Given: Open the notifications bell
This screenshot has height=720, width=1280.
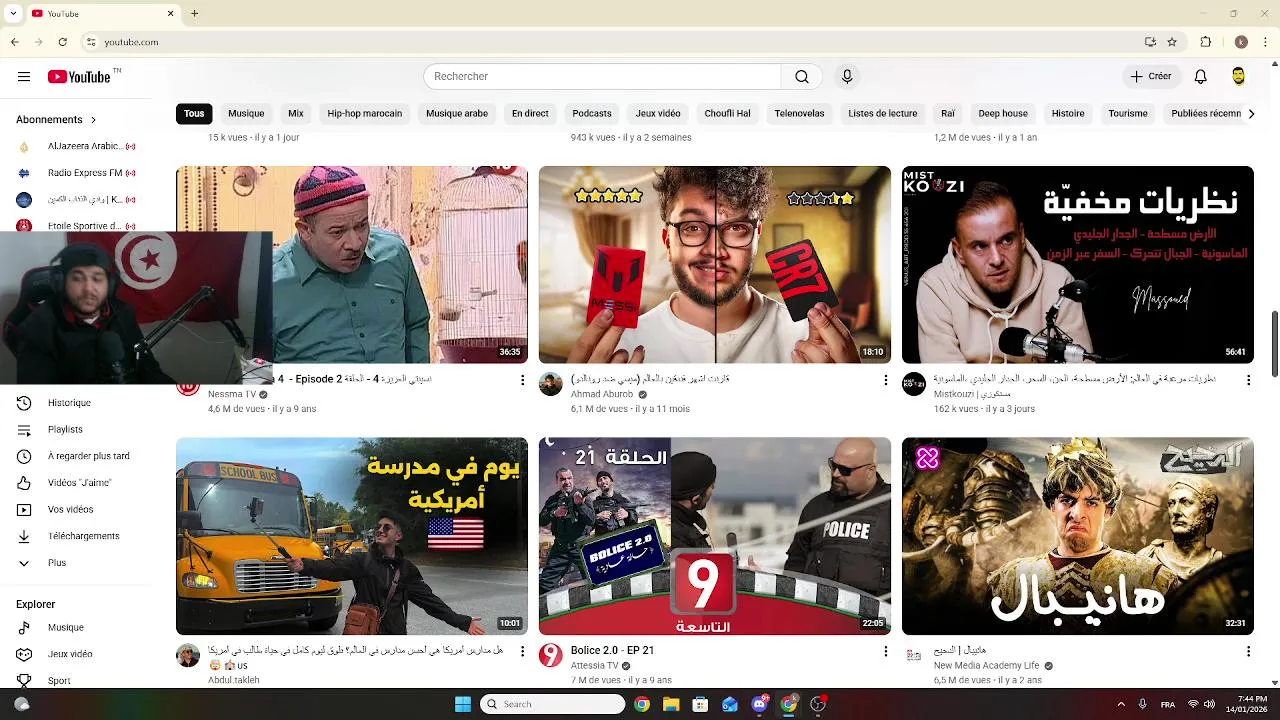Looking at the screenshot, I should click(1201, 77).
